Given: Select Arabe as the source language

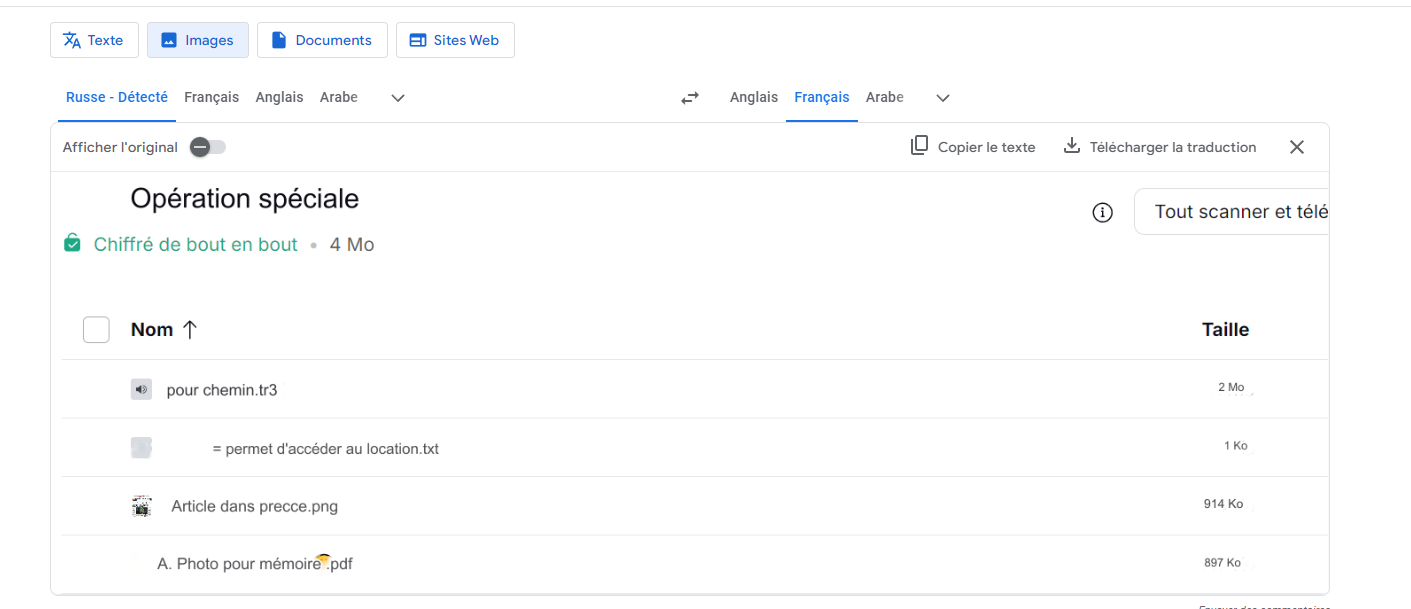Looking at the screenshot, I should point(338,97).
